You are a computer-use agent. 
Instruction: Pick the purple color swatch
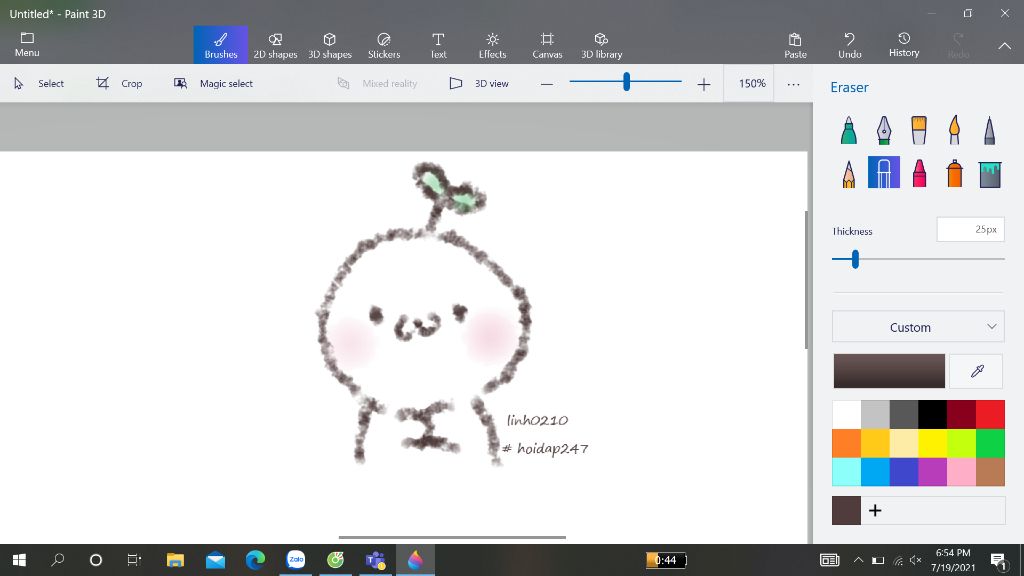(x=933, y=472)
